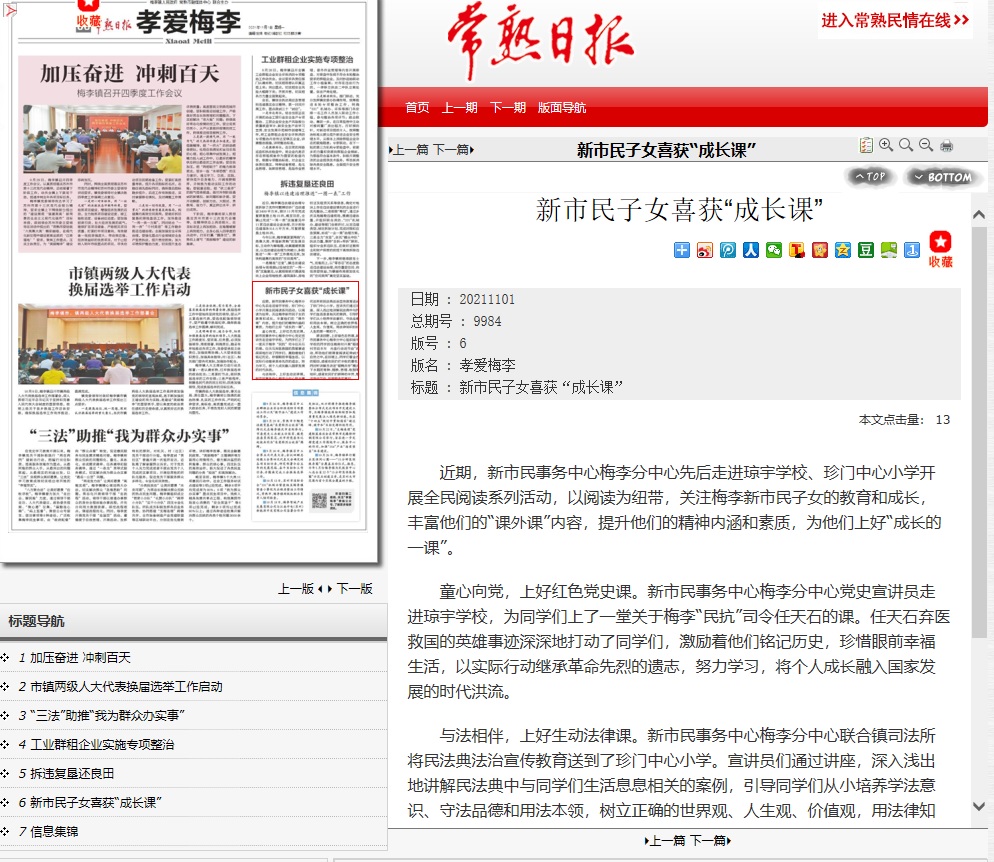The height and width of the screenshot is (862, 994).
Task: Bookmark article with the red star 收藏 icon
Action: point(941,249)
